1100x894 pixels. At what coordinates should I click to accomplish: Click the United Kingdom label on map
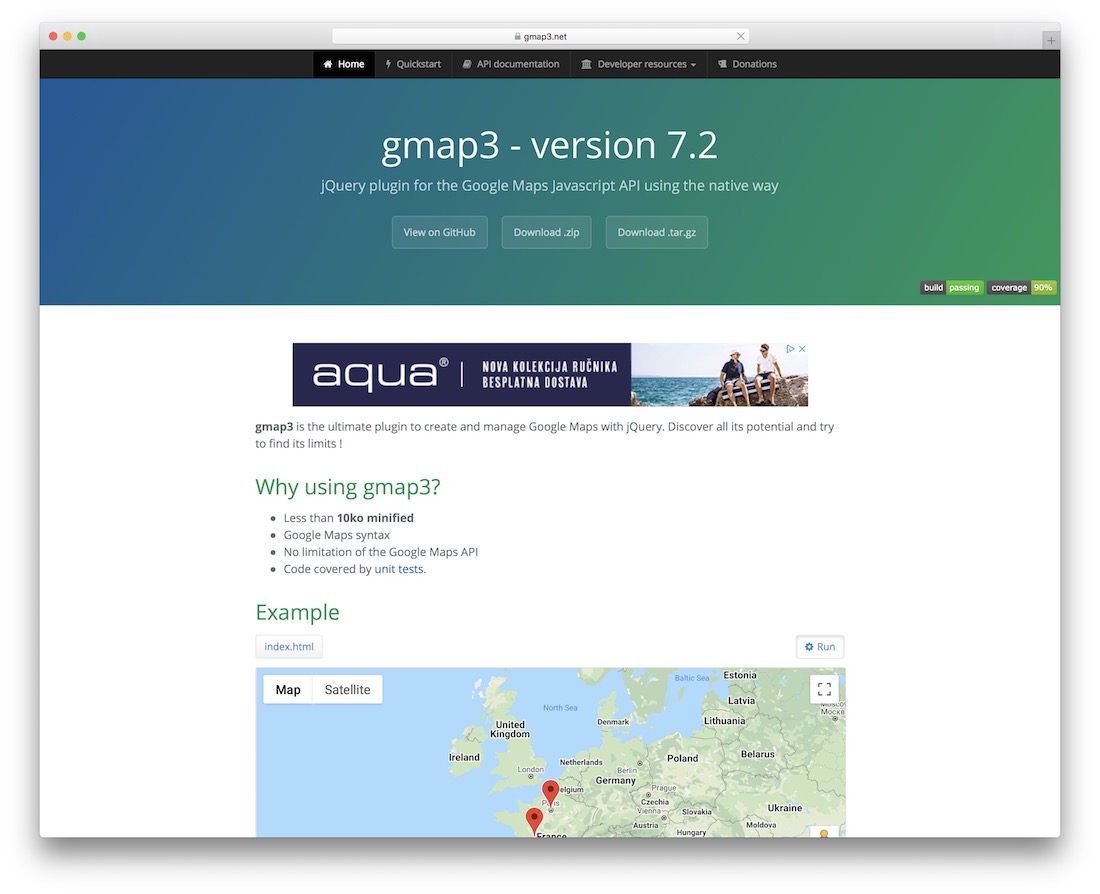click(x=510, y=729)
